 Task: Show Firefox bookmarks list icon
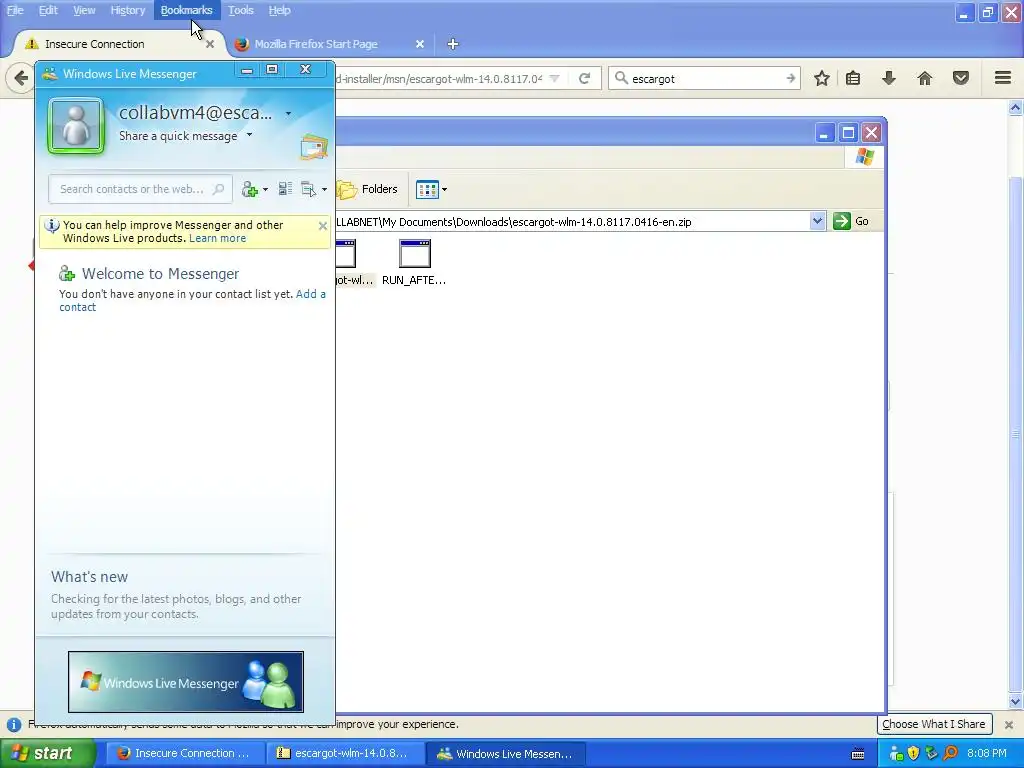[853, 78]
